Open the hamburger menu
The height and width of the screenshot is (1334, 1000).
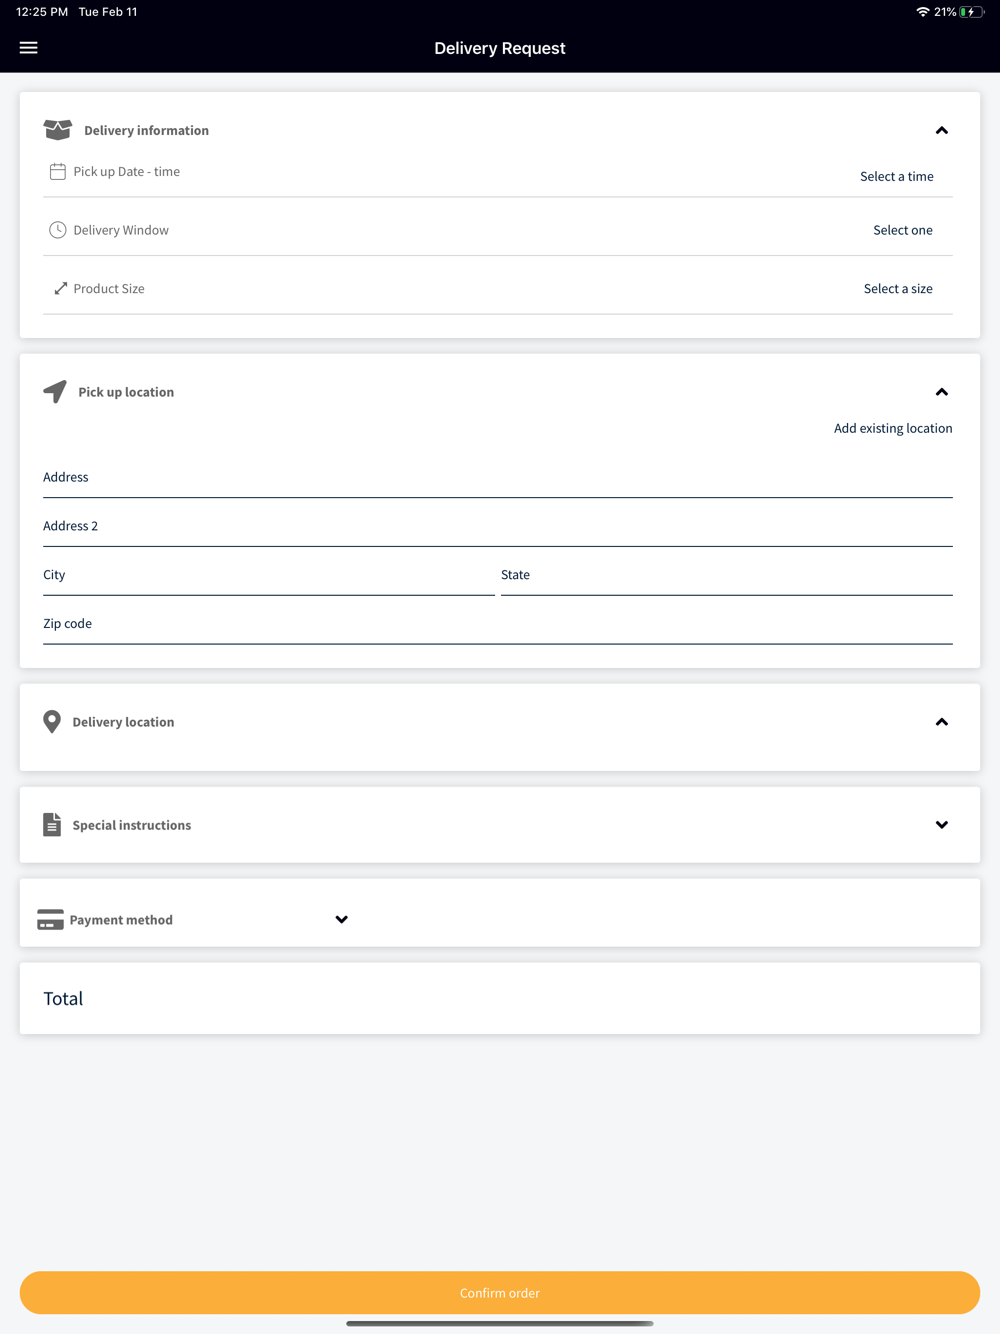[x=28, y=48]
